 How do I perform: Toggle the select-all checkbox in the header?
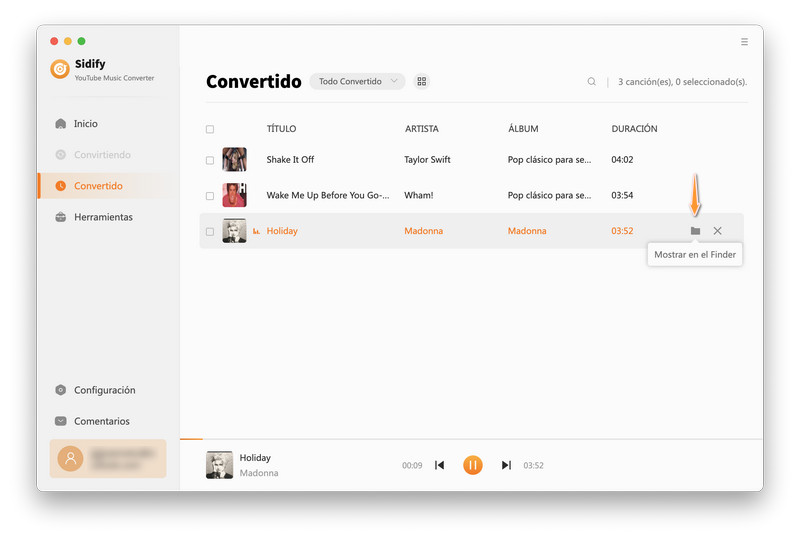tap(210, 129)
